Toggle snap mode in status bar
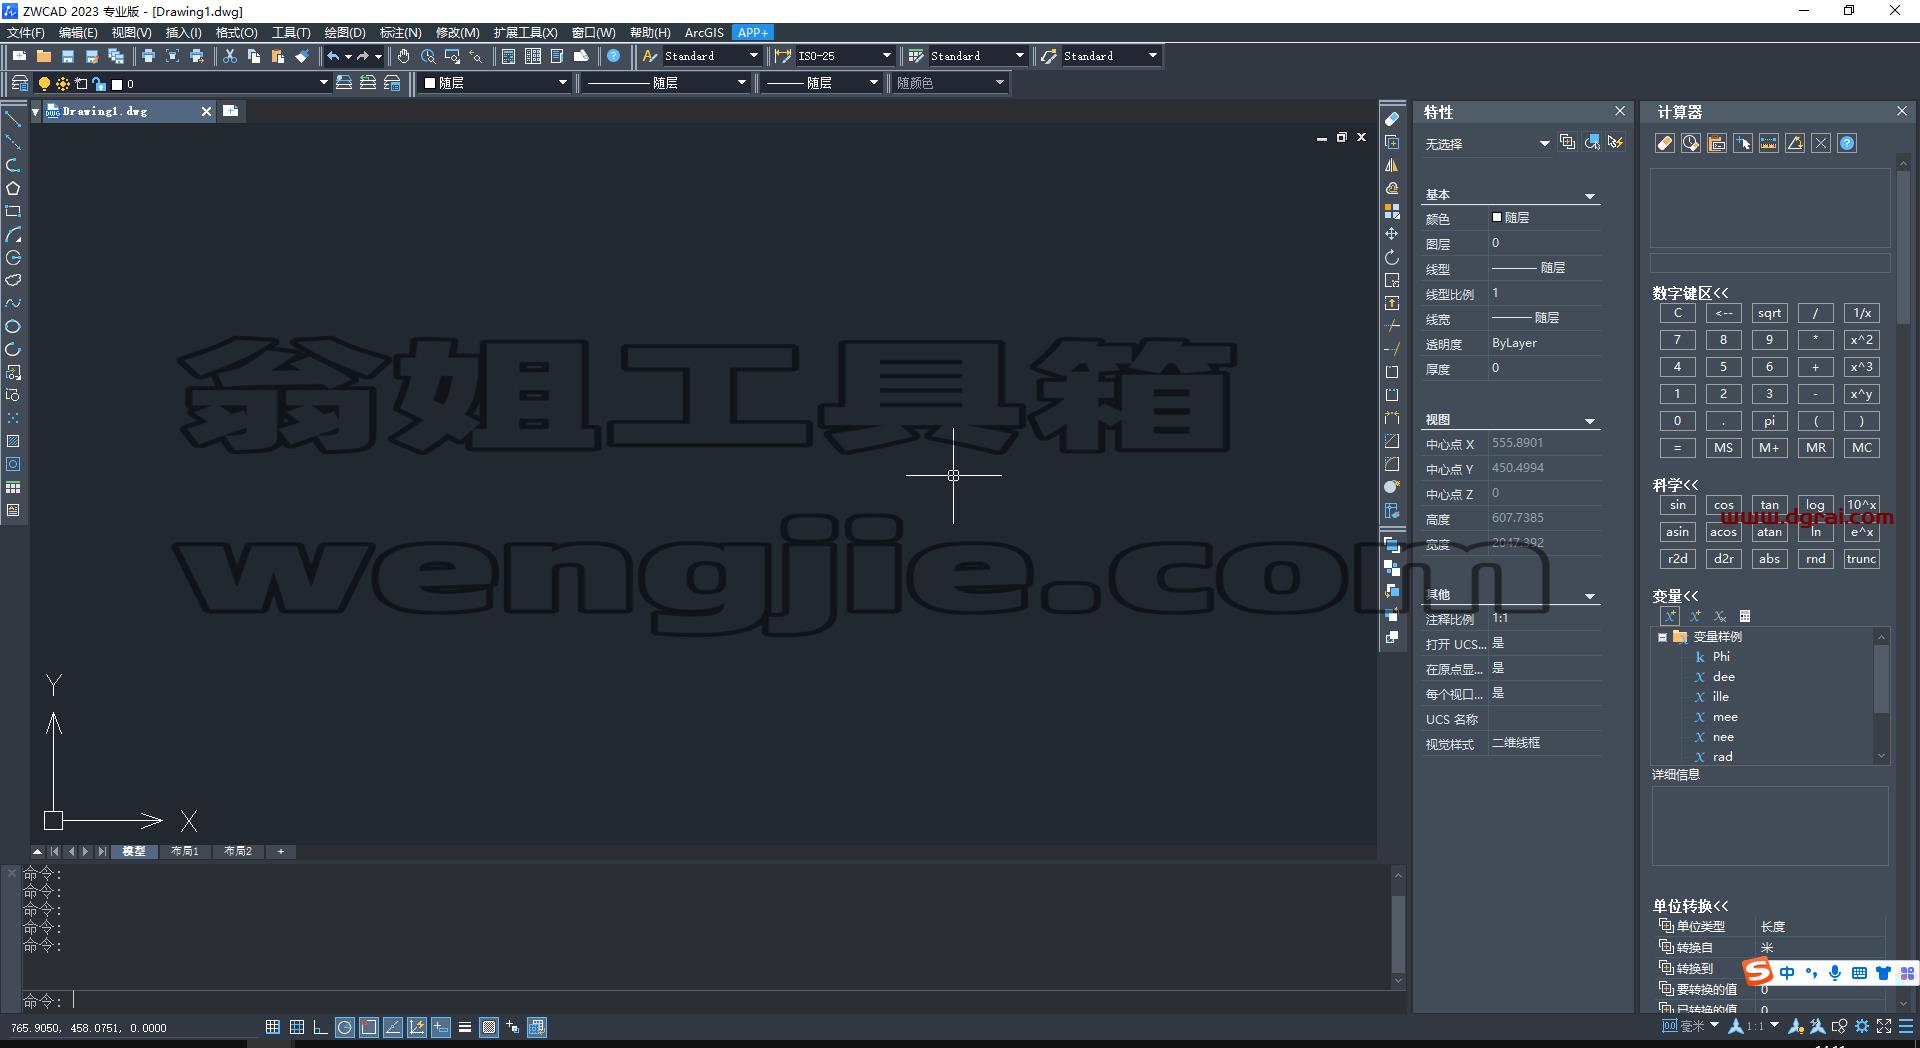This screenshot has width=1920, height=1048. tap(273, 1027)
